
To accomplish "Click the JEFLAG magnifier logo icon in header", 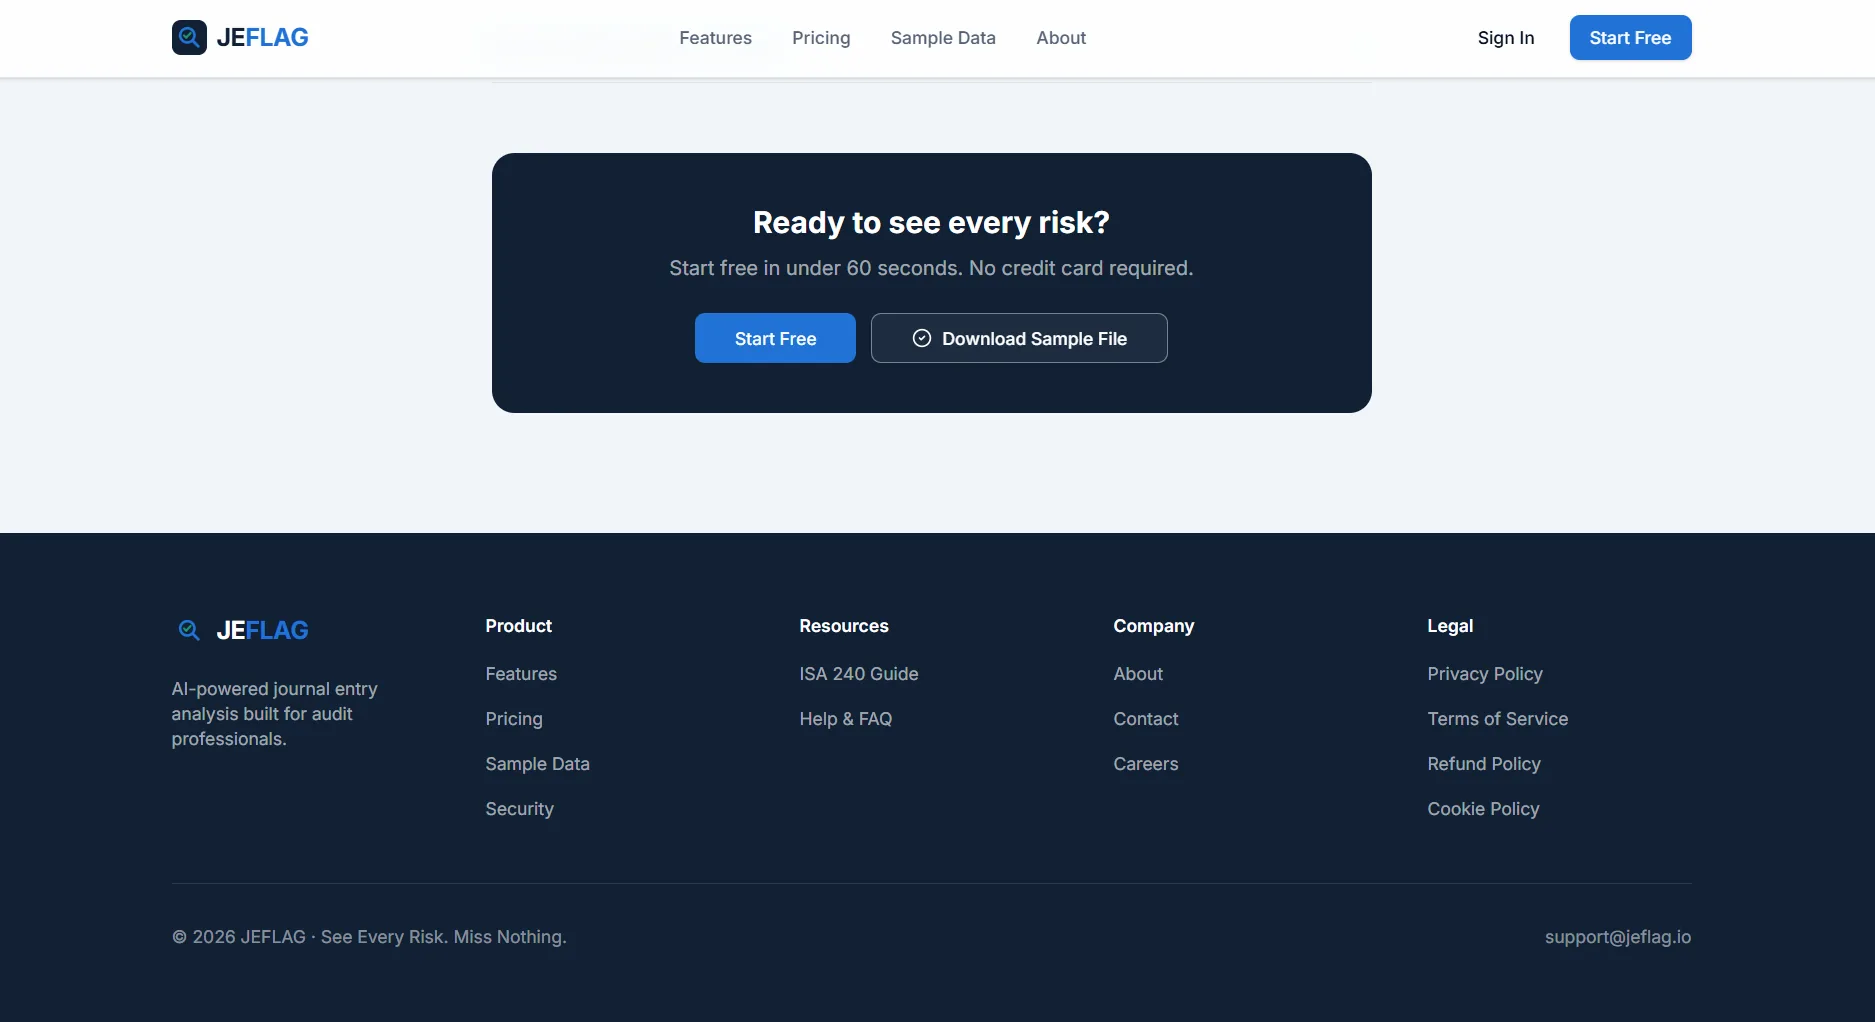I will click(x=189, y=37).
